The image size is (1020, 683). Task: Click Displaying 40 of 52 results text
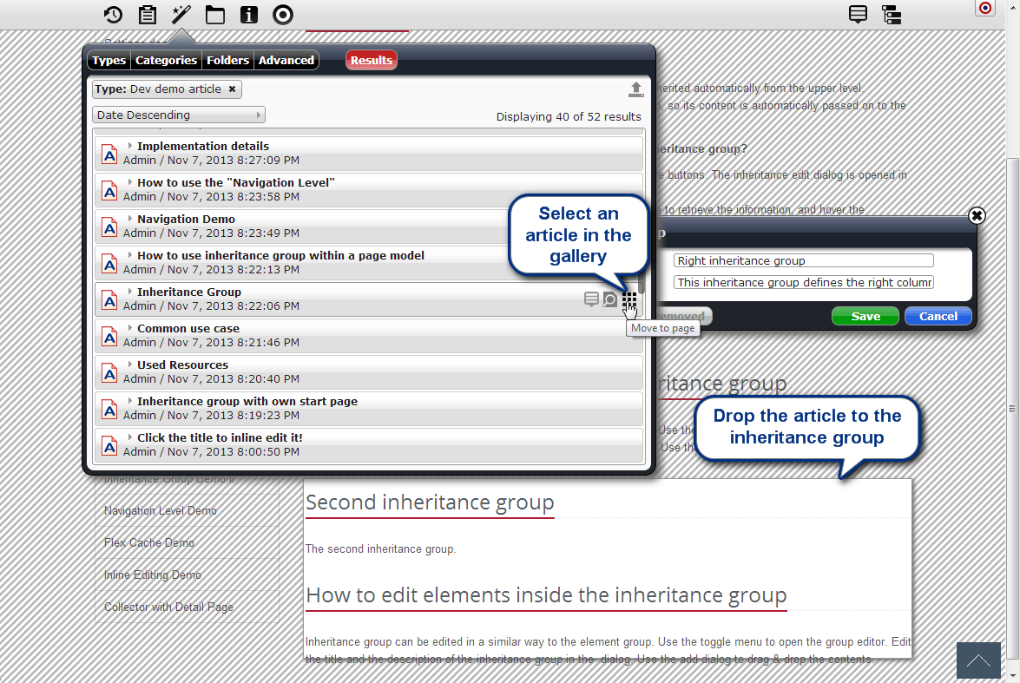coord(569,117)
